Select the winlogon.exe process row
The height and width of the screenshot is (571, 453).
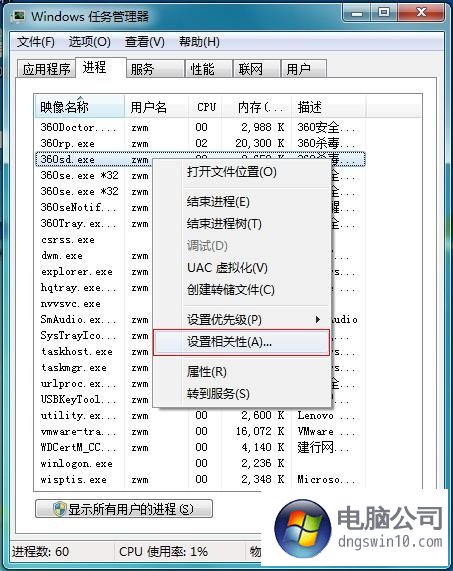[x=200, y=464]
